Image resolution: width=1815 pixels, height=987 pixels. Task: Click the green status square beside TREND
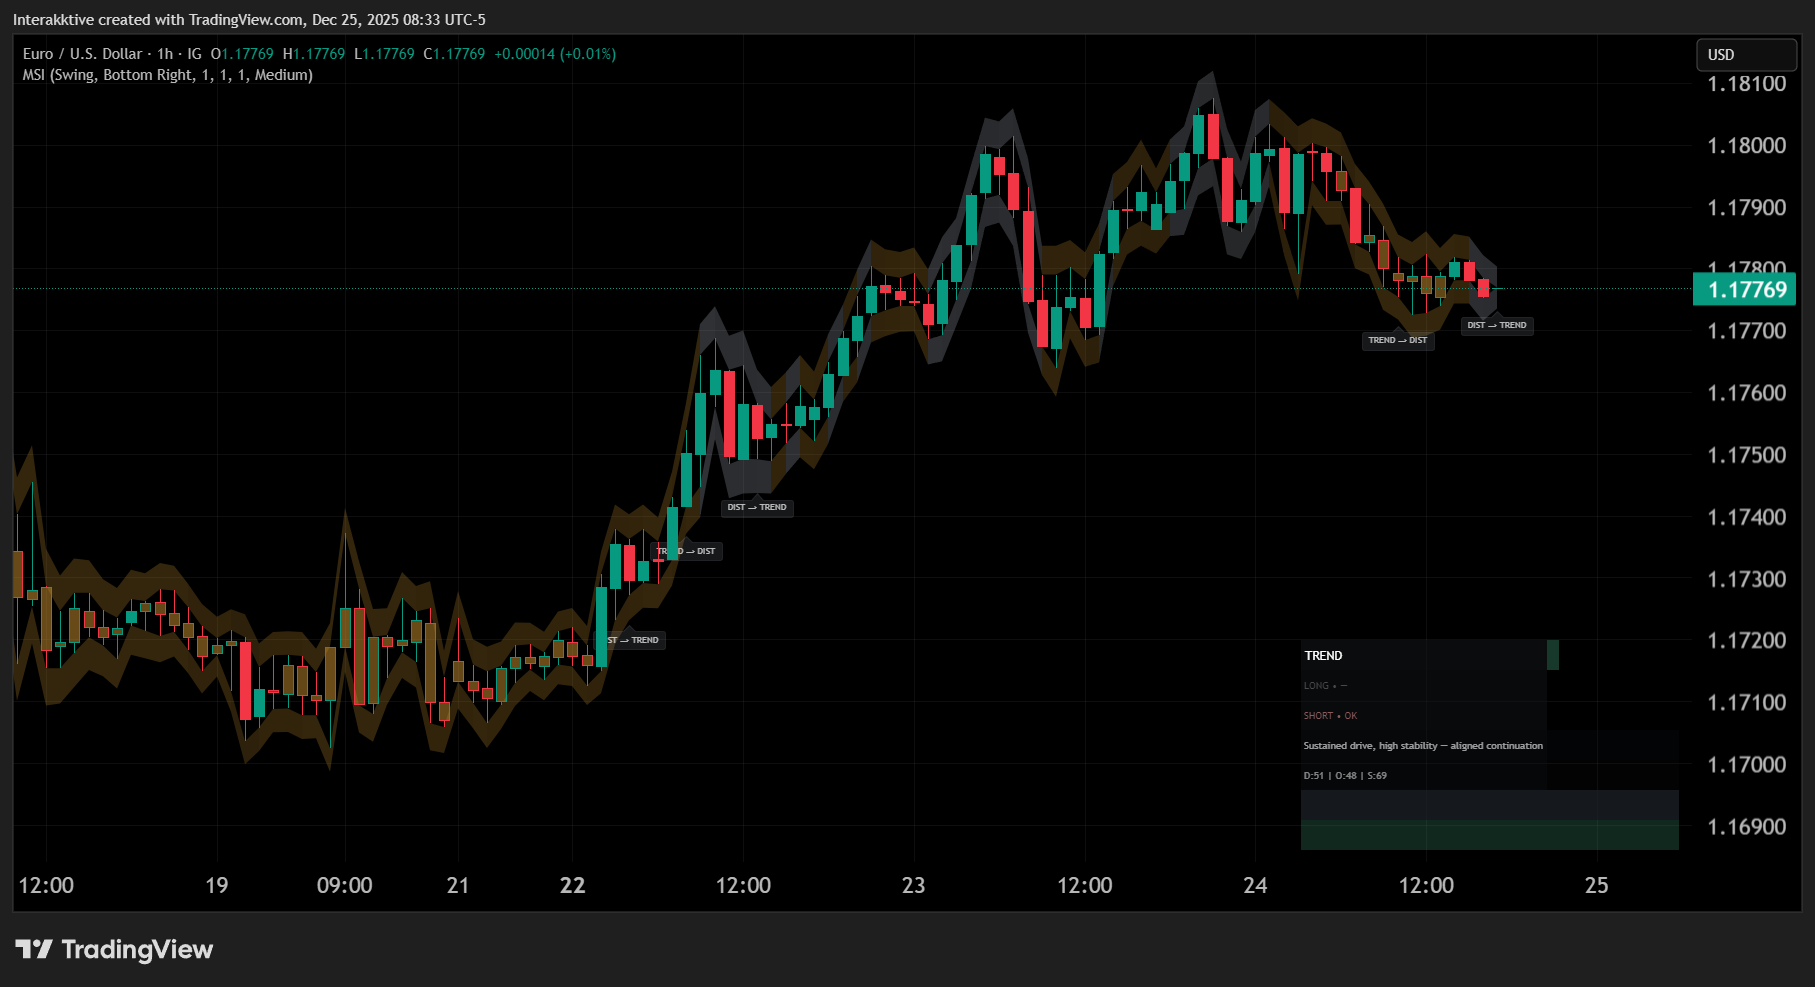pos(1553,655)
